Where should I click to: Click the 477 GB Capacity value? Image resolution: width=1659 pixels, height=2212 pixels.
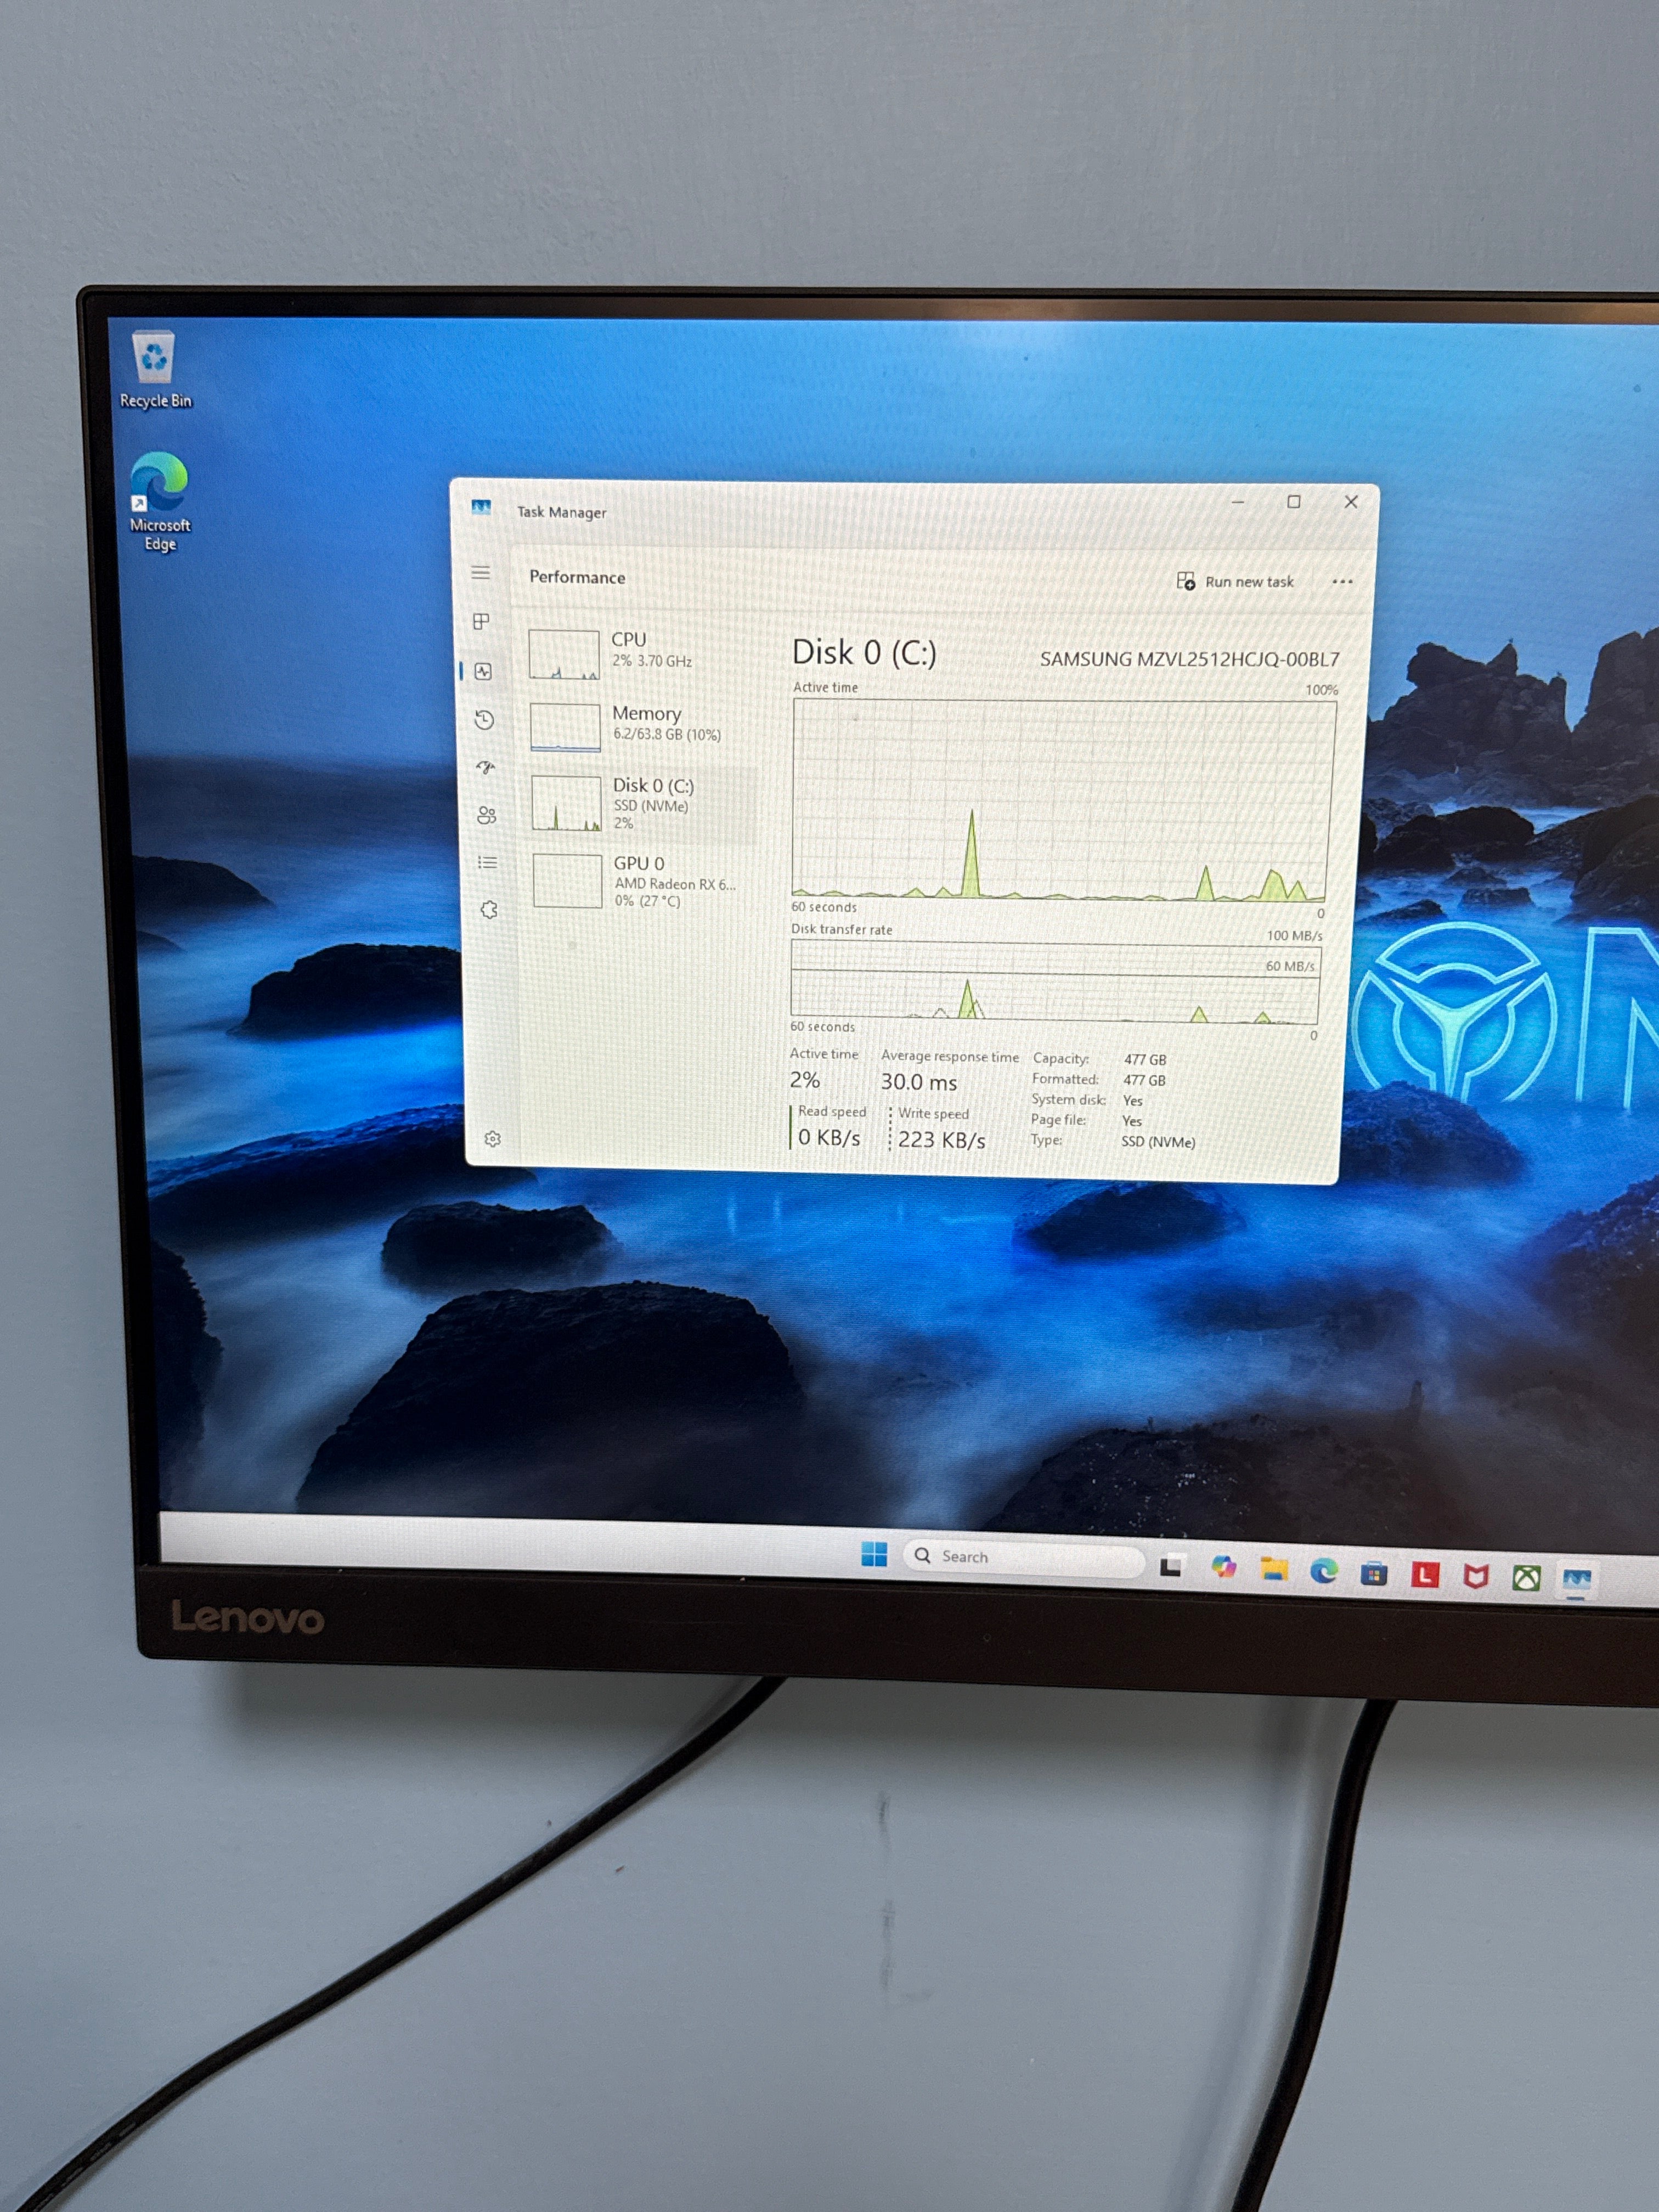[x=1145, y=1060]
